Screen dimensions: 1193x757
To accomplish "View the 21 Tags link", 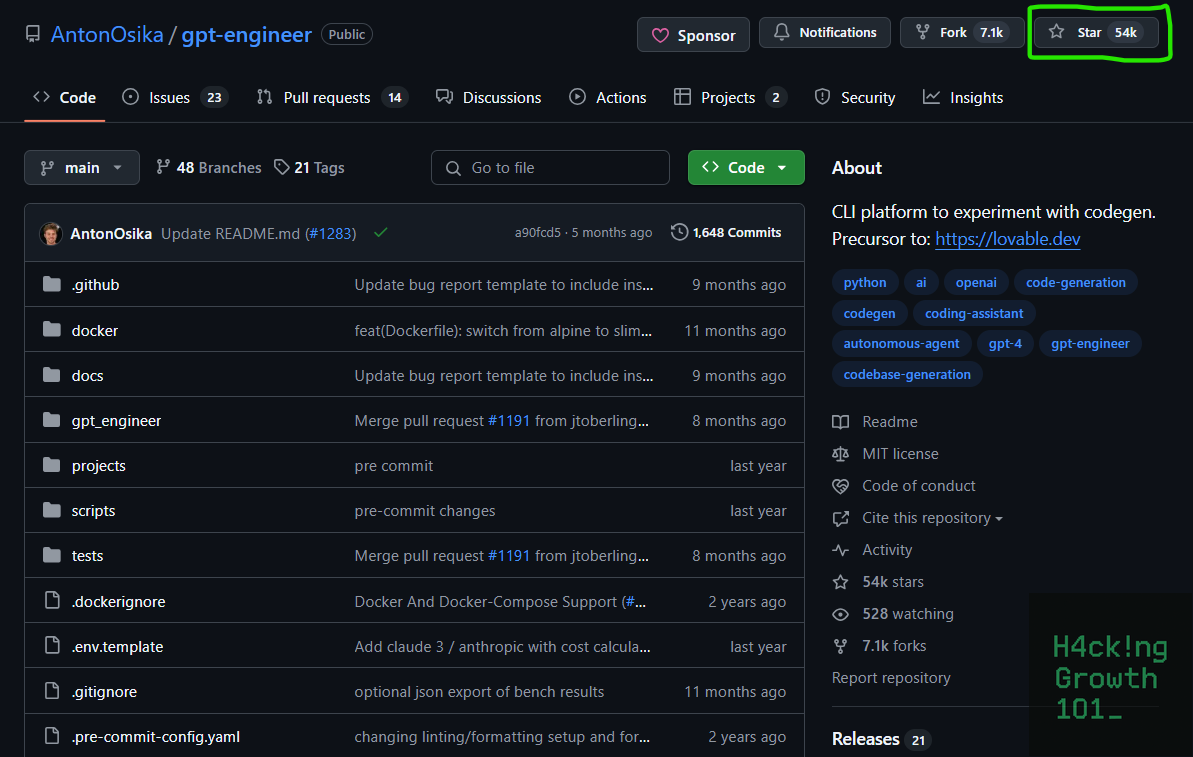I will click(309, 167).
